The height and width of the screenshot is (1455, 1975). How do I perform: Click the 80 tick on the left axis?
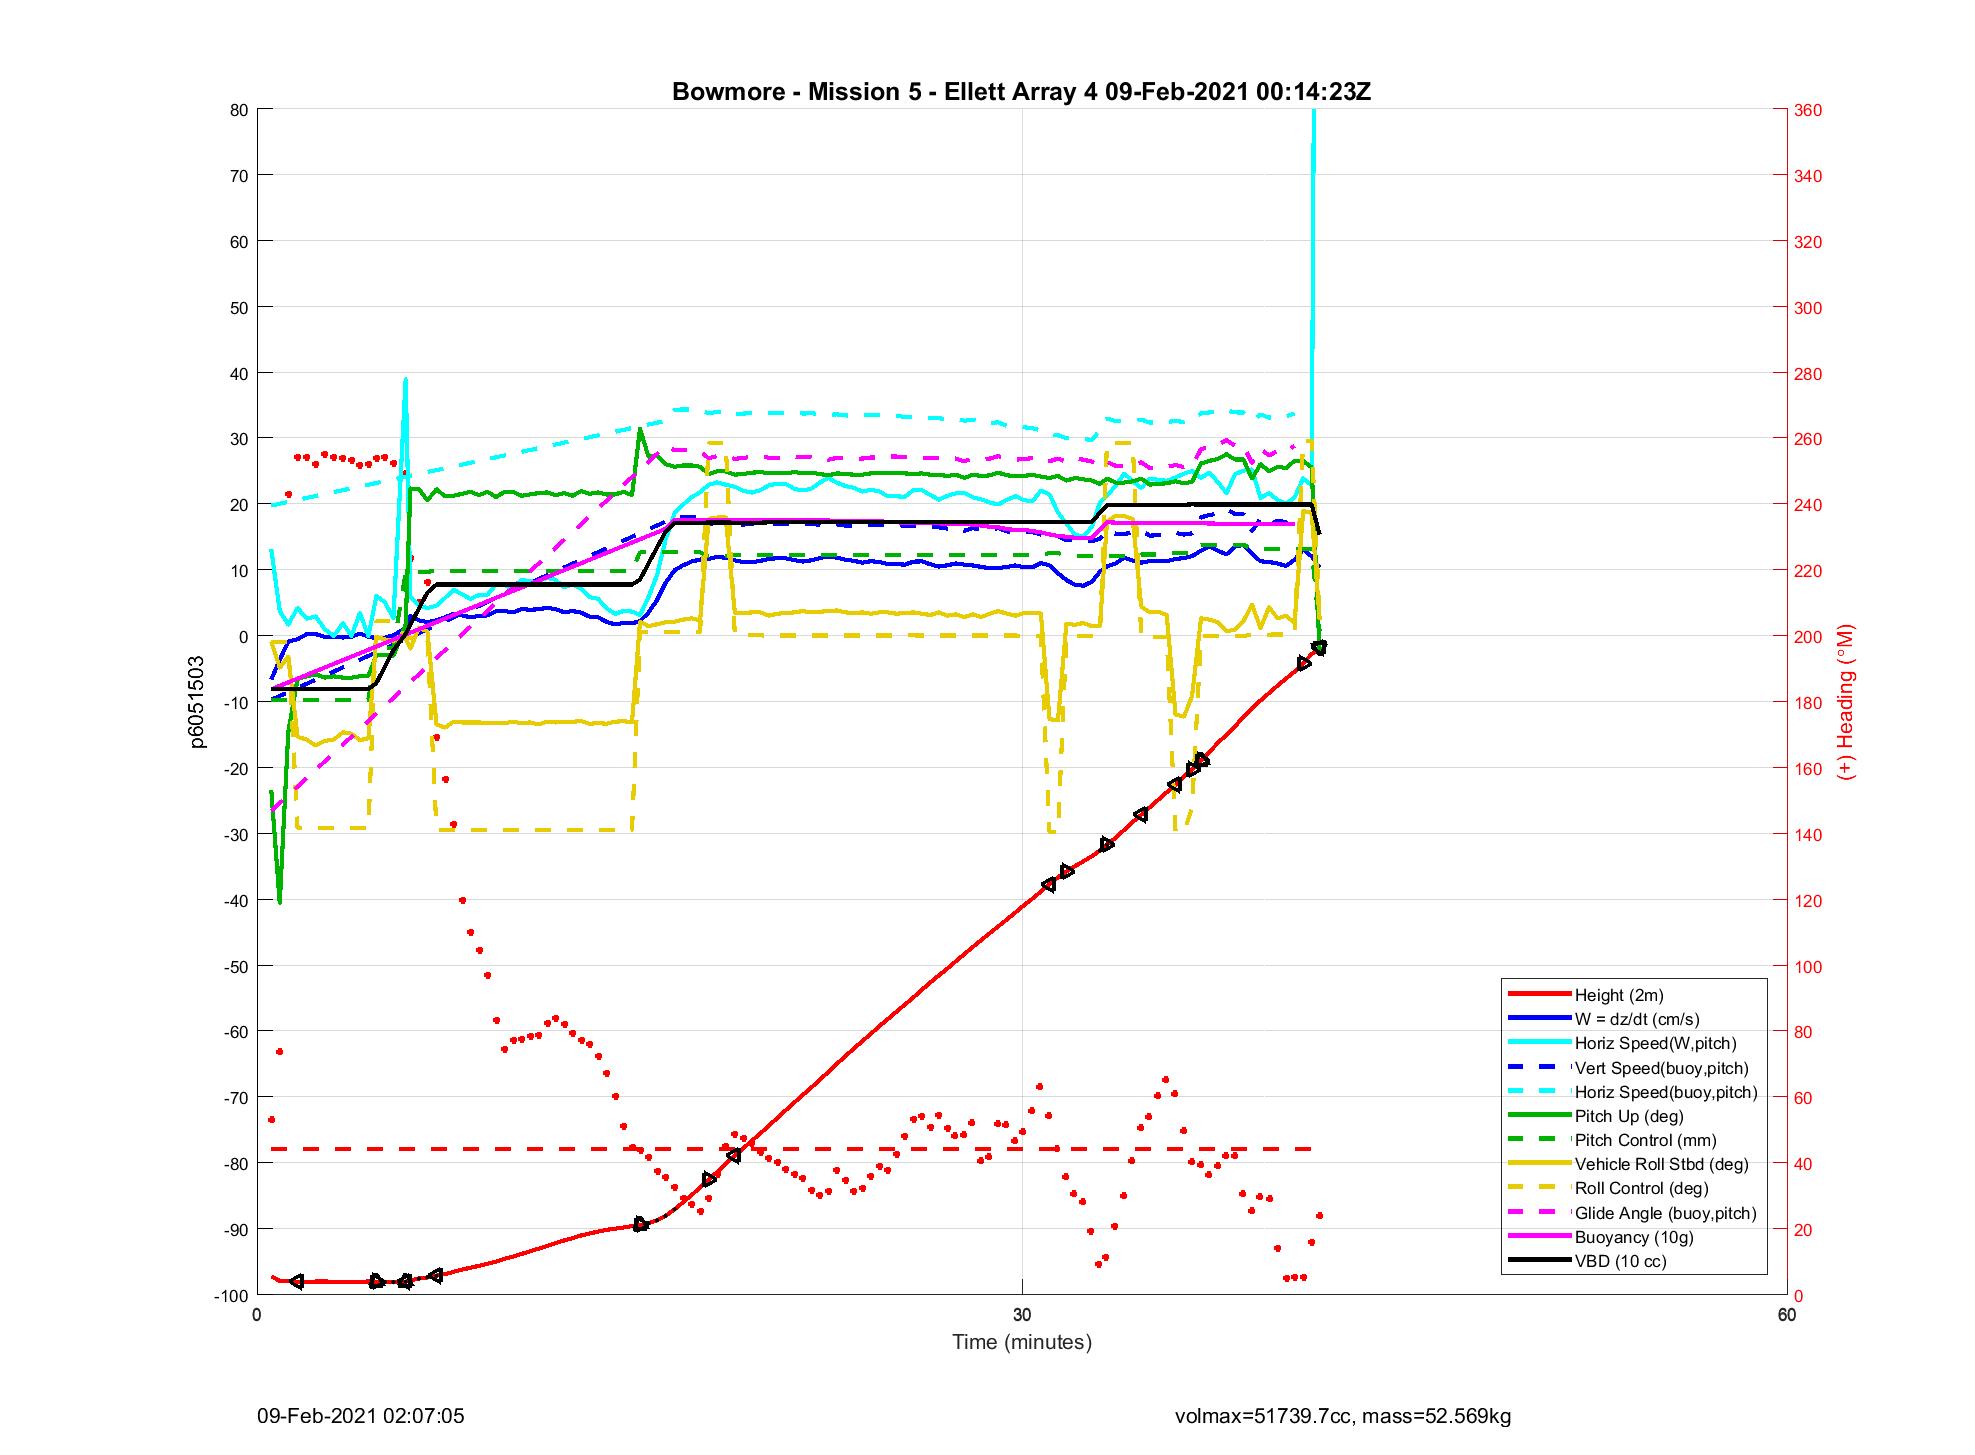[239, 110]
